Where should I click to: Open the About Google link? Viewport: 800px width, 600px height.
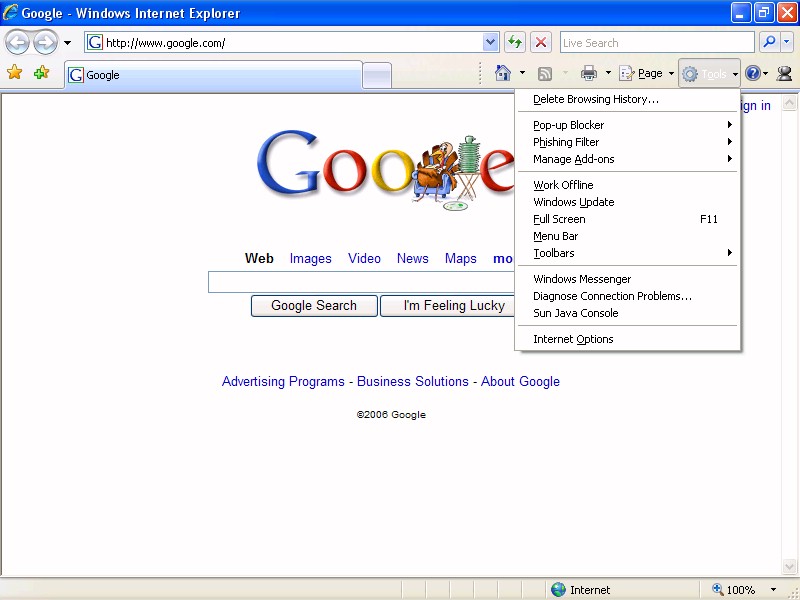coord(520,382)
